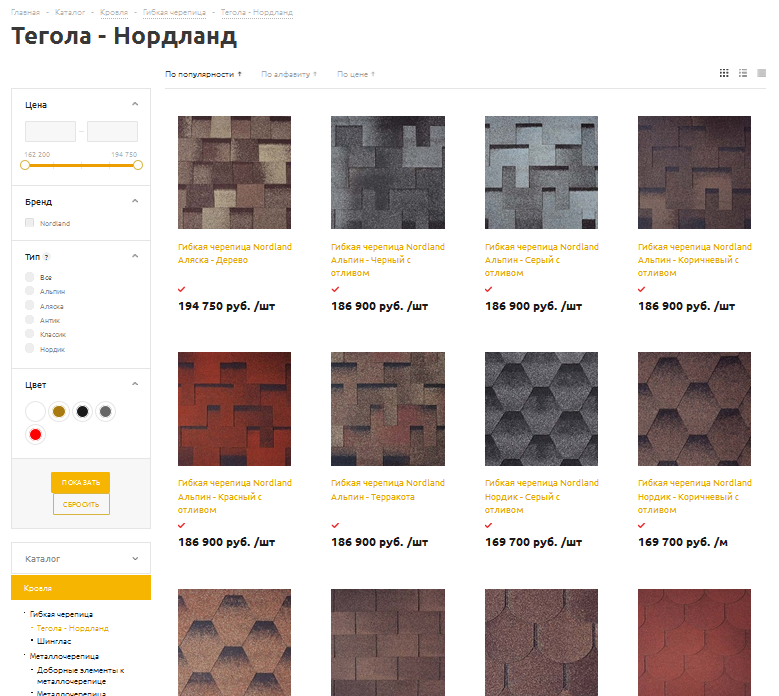Select the gray color swatch
The width and height of the screenshot is (779, 696).
click(105, 411)
